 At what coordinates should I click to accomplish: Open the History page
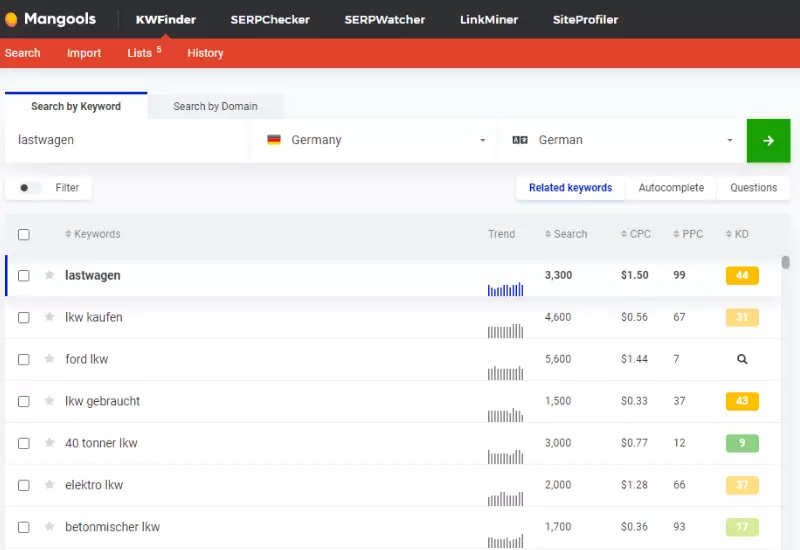tap(205, 53)
